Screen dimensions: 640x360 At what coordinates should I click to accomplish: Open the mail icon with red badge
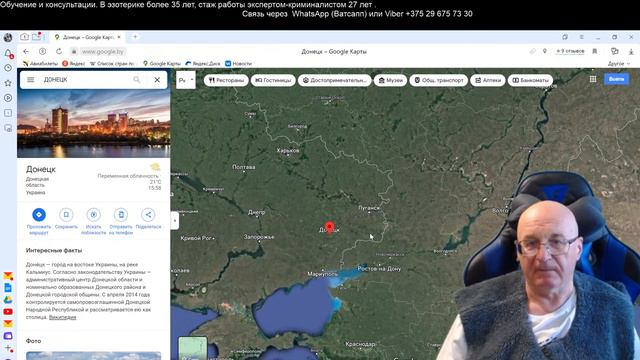click(x=8, y=276)
